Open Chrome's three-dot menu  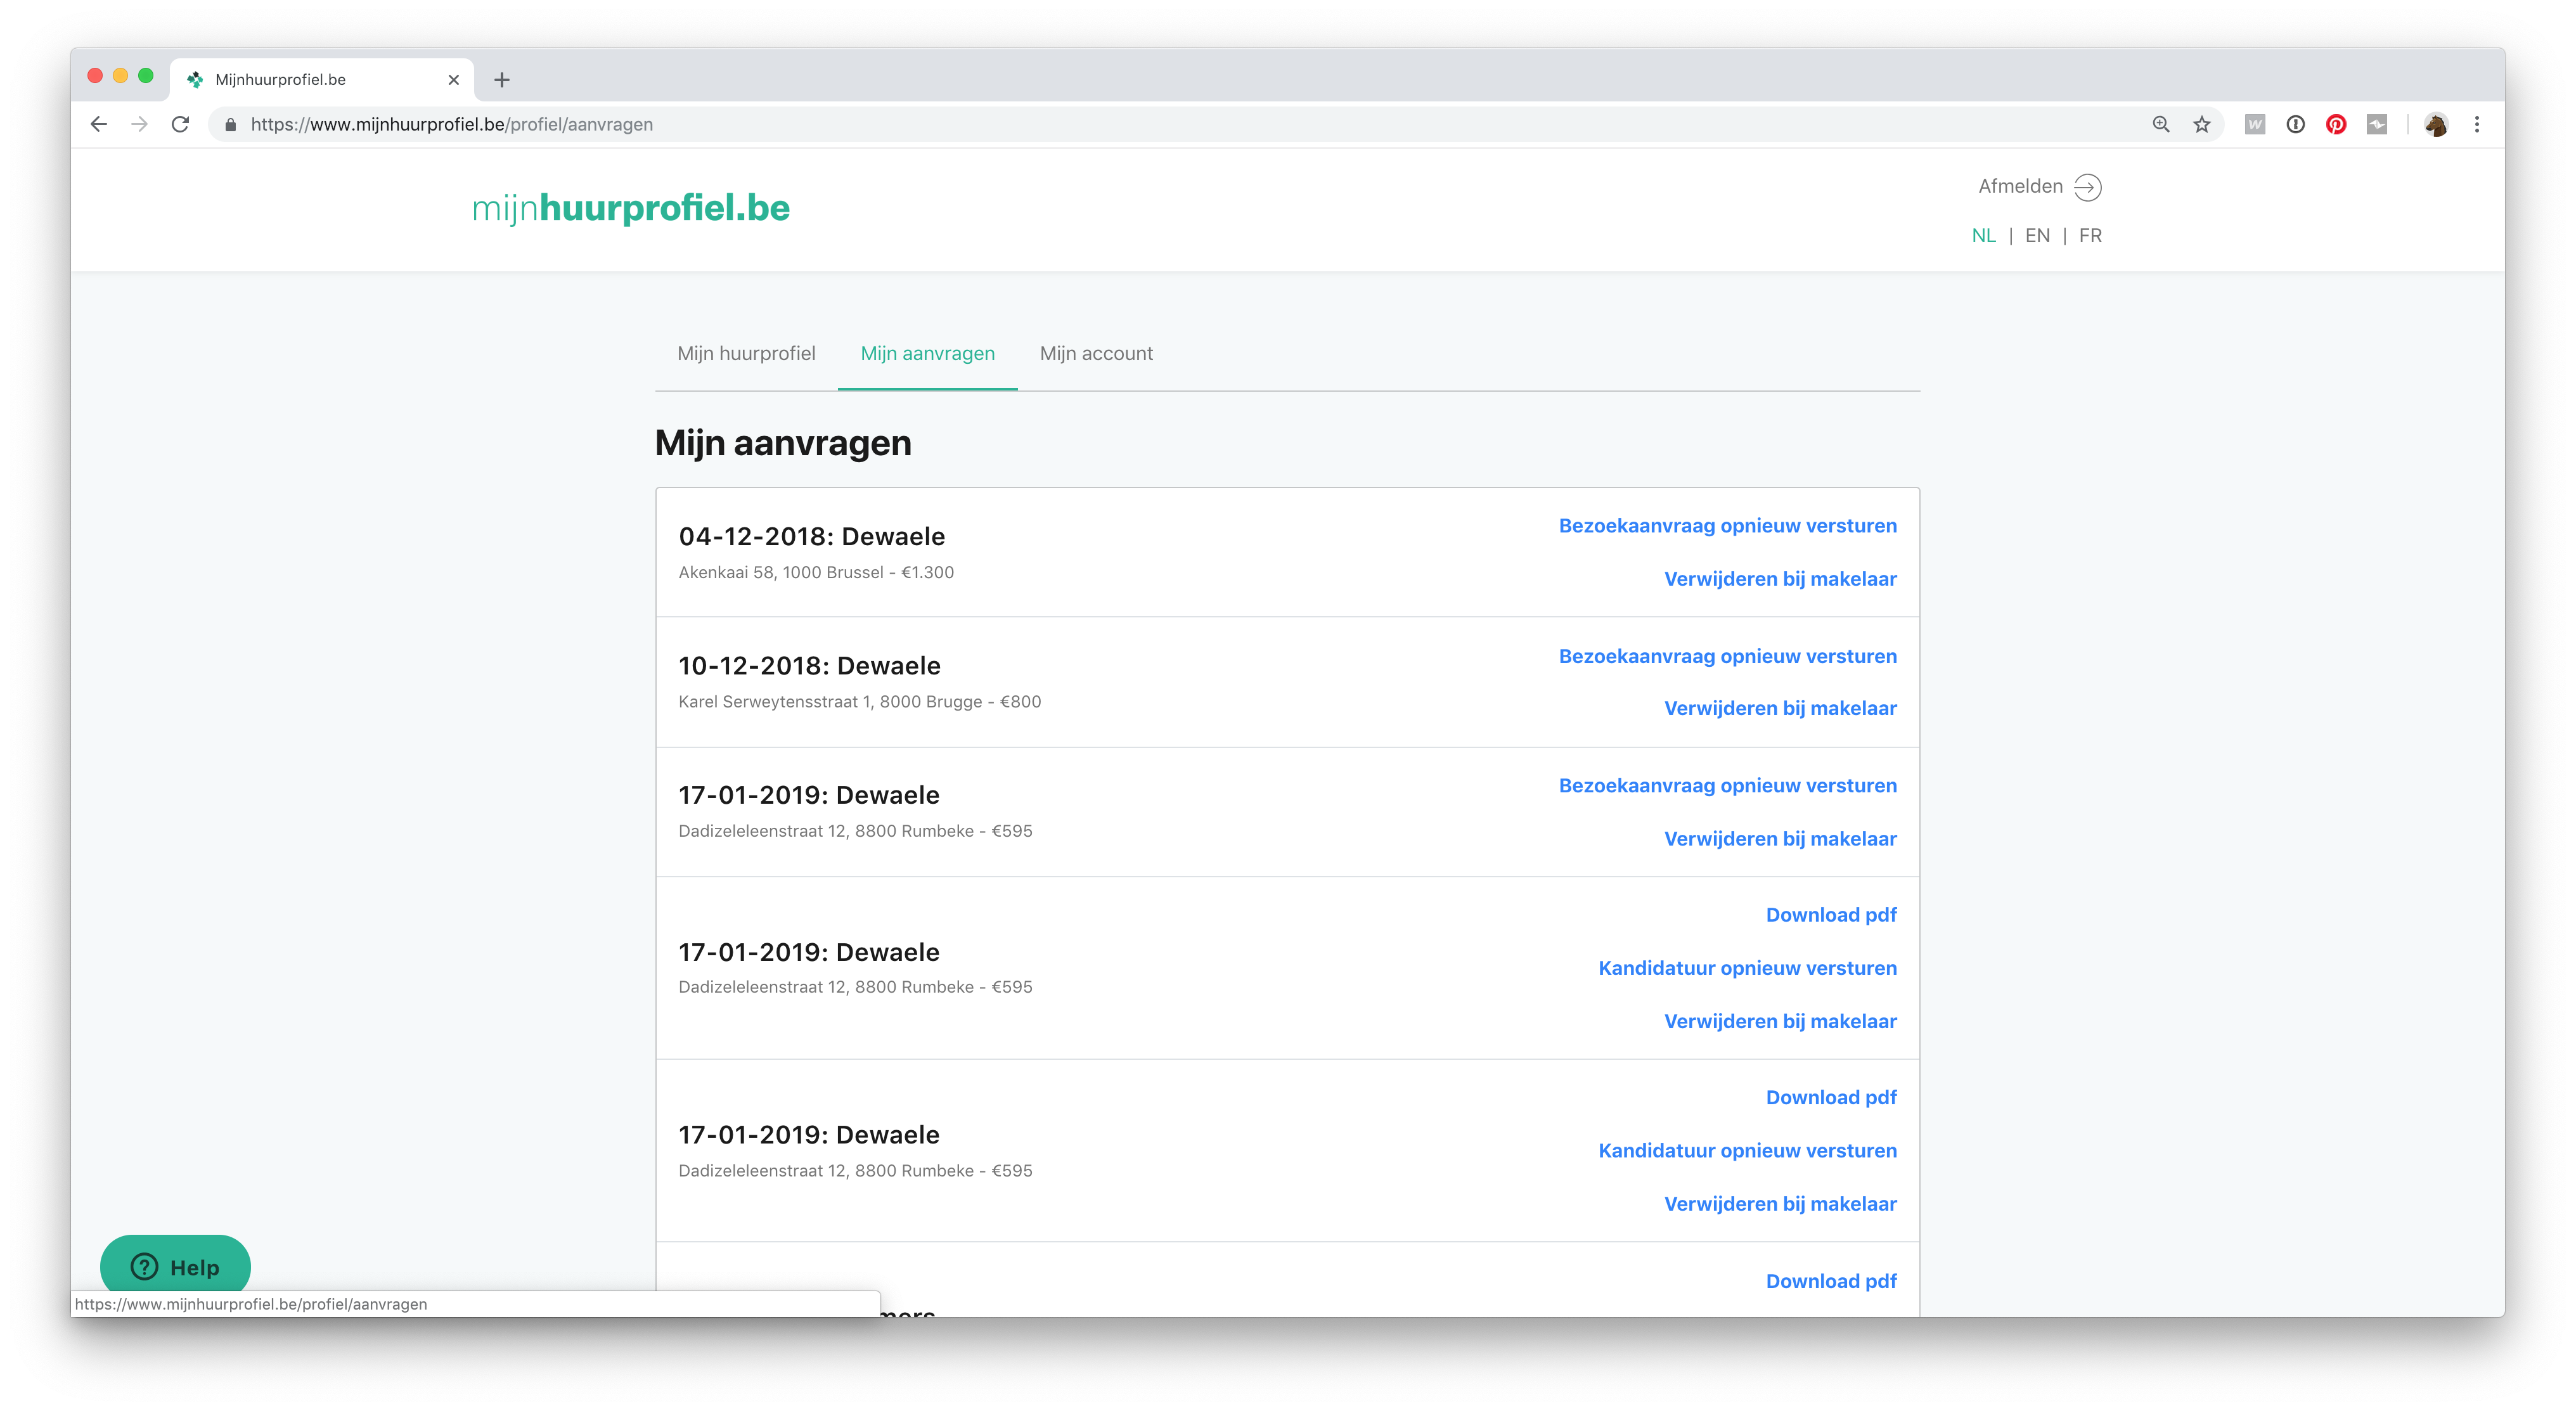2477,124
